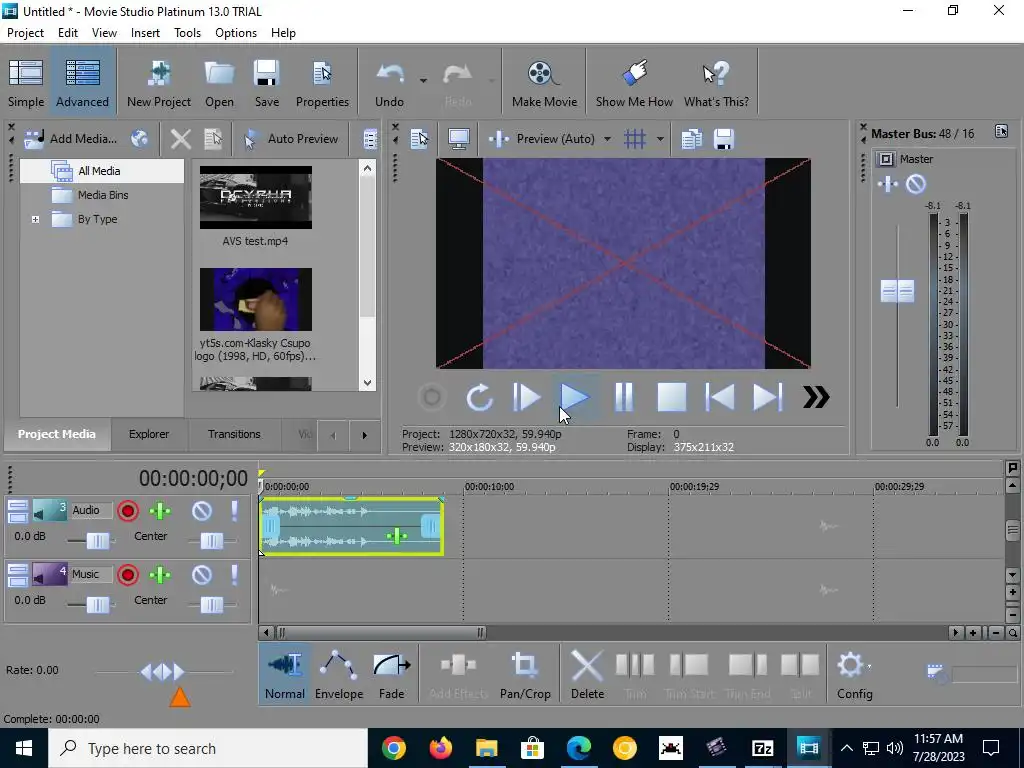Solo the Audio track
Image resolution: width=1024 pixels, height=768 pixels.
(x=234, y=511)
